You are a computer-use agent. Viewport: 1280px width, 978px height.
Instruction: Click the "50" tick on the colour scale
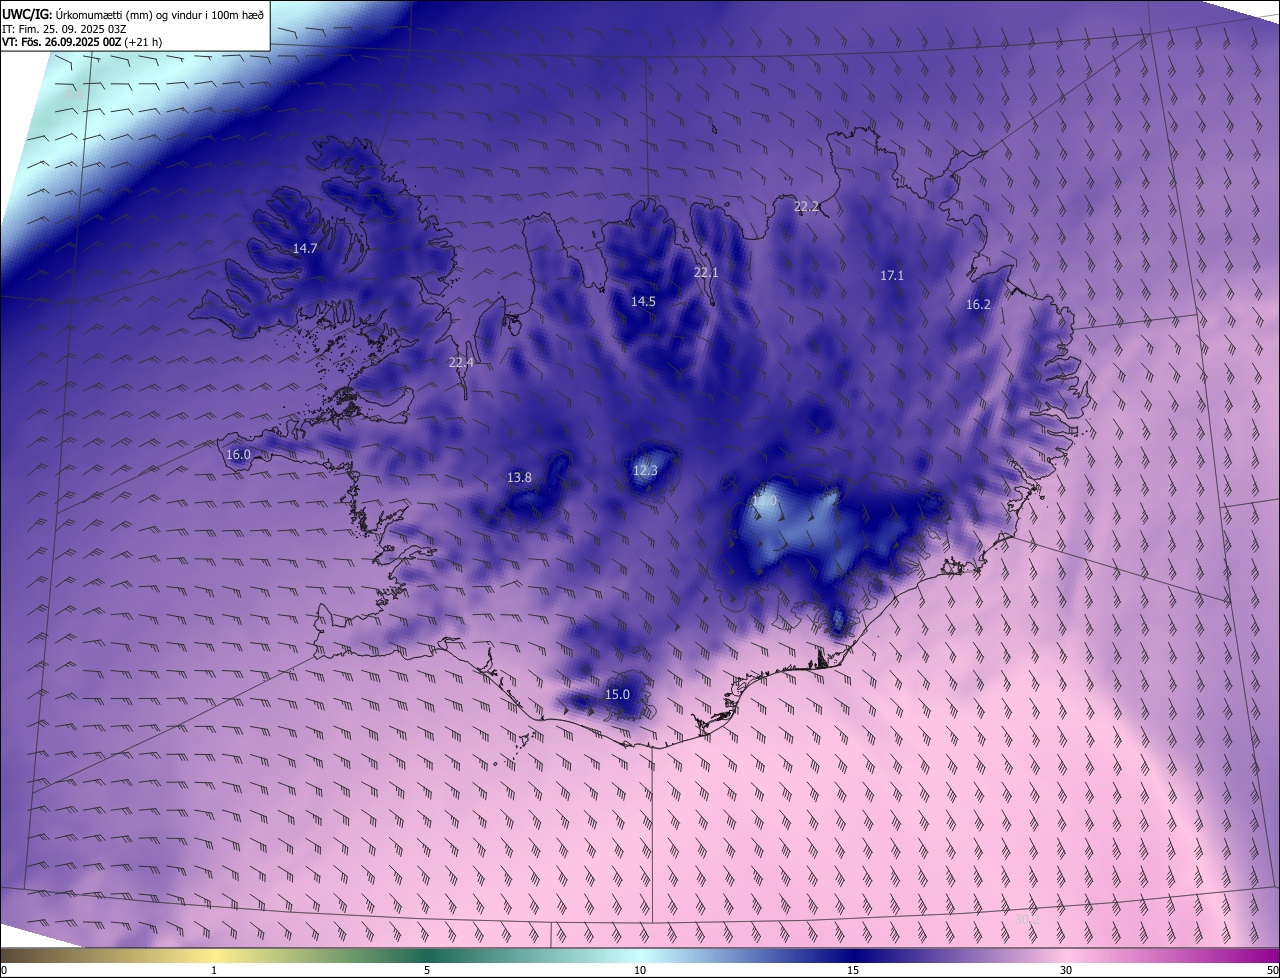pyautogui.click(x=1272, y=970)
